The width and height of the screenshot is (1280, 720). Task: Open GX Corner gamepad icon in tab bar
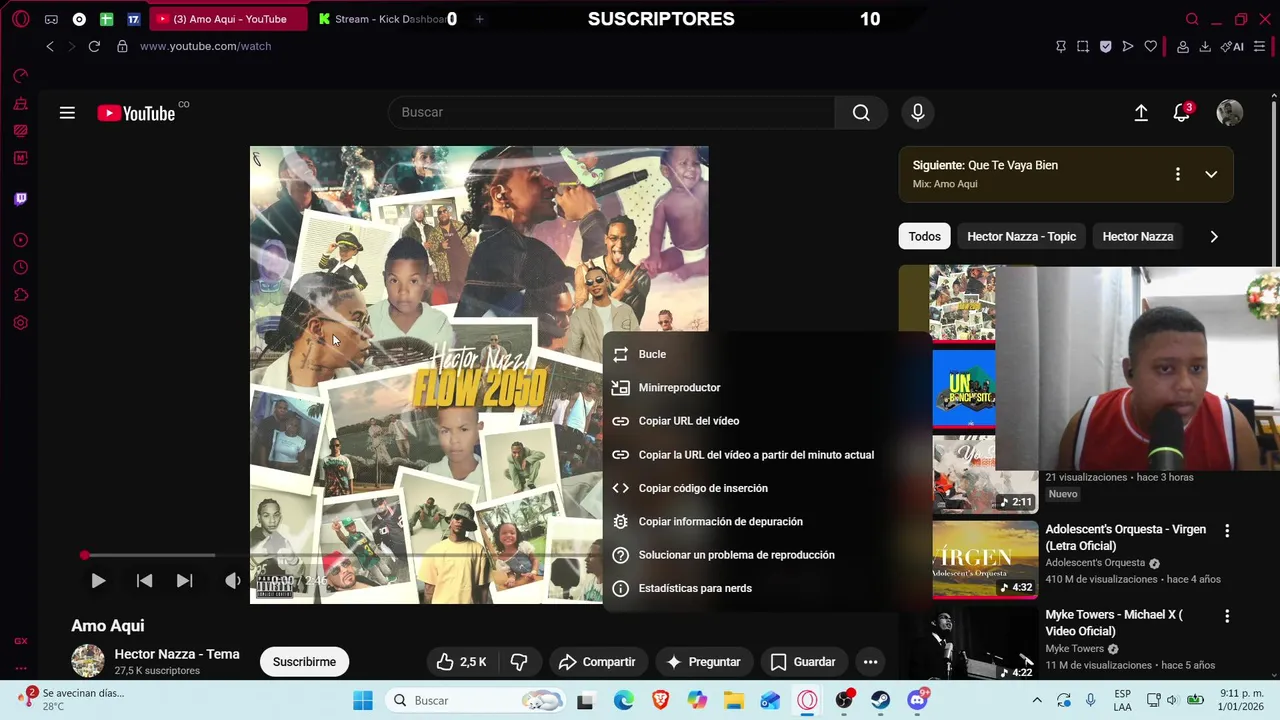(x=51, y=19)
